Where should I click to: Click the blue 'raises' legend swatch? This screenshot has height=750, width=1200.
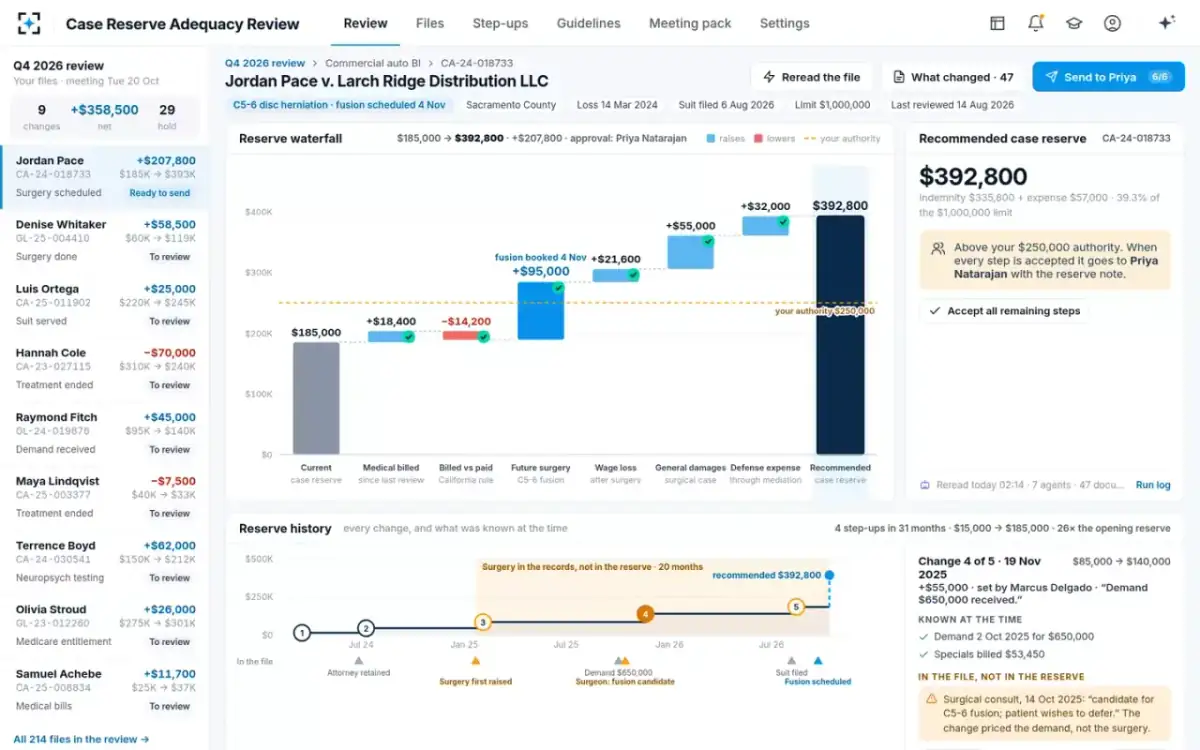click(711, 139)
